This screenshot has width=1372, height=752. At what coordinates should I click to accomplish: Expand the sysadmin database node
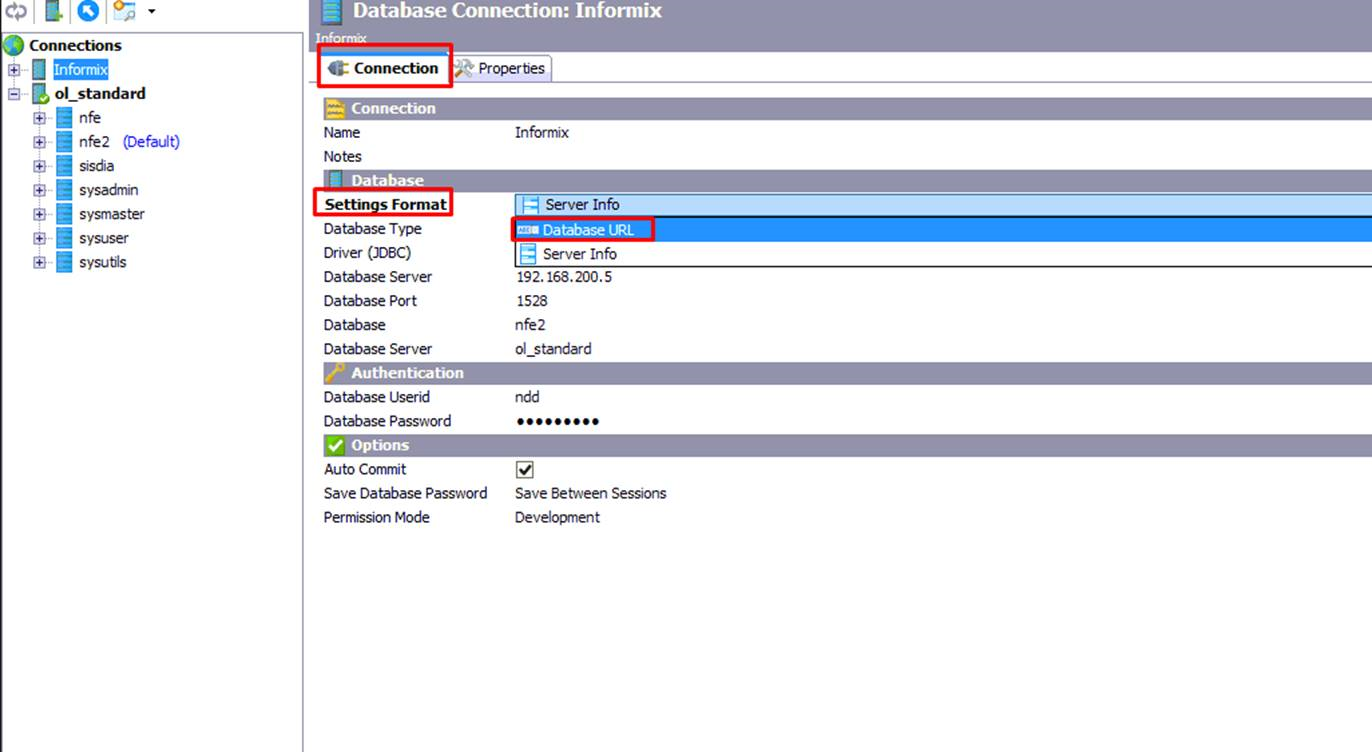pyautogui.click(x=39, y=190)
